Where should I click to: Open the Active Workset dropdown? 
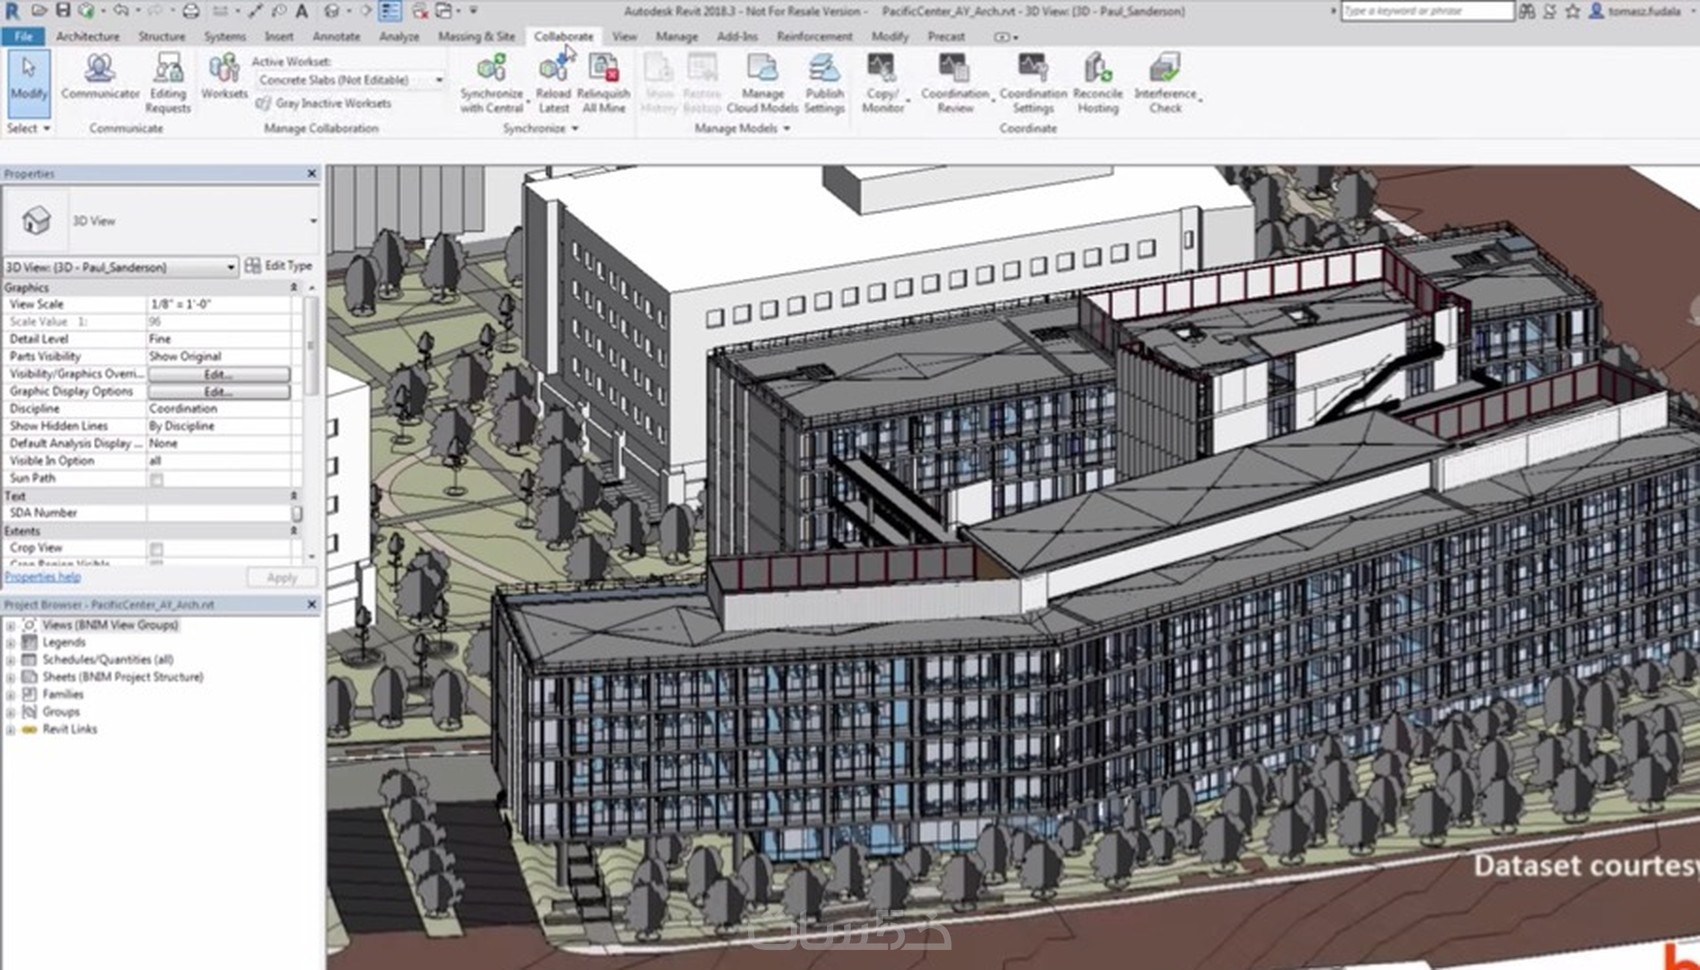437,79
